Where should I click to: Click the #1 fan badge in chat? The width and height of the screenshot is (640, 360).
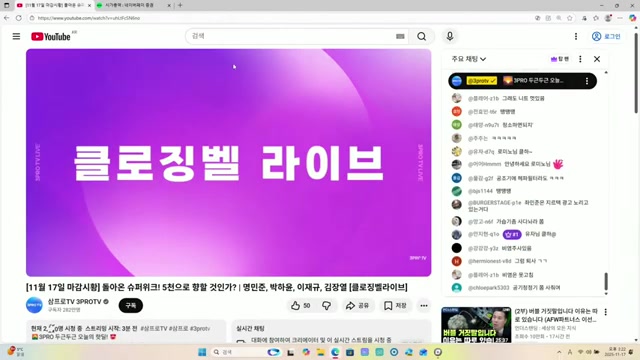512,234
